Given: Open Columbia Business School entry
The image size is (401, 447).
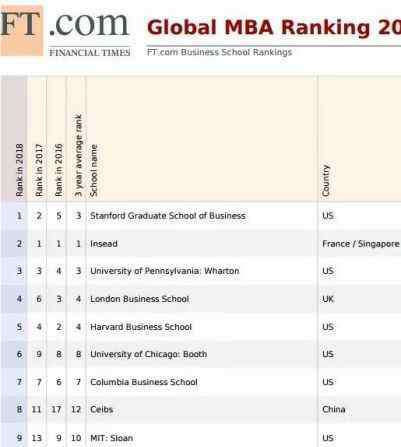Looking at the screenshot, I should (x=144, y=382).
